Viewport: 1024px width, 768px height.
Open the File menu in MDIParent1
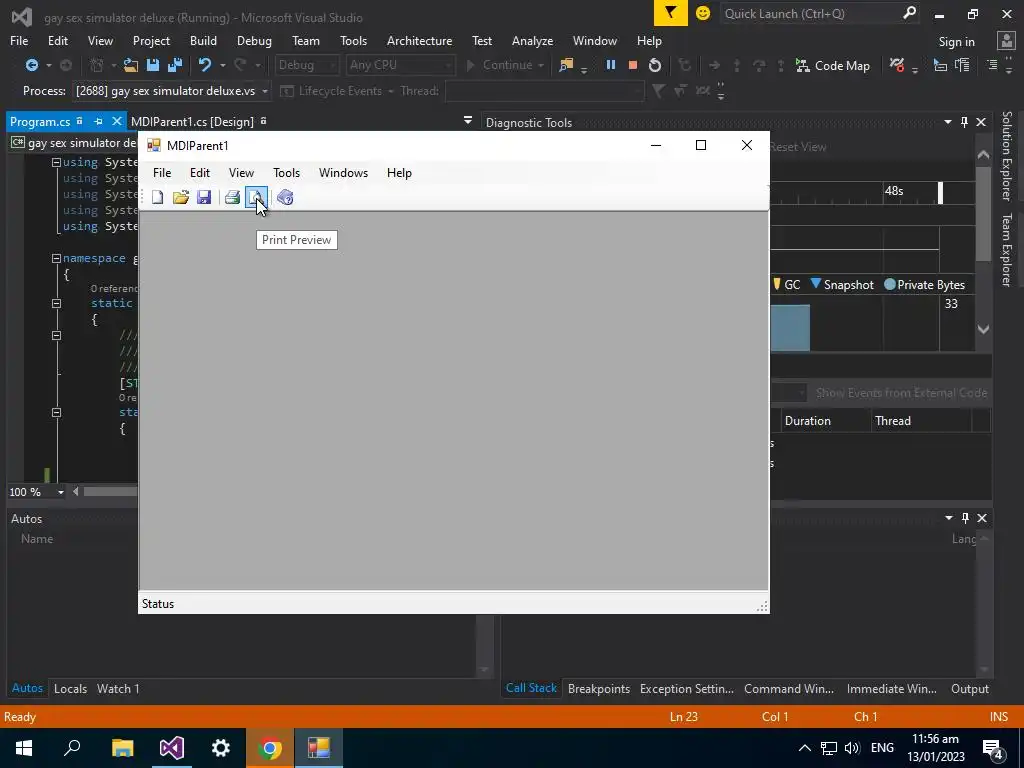pos(162,173)
